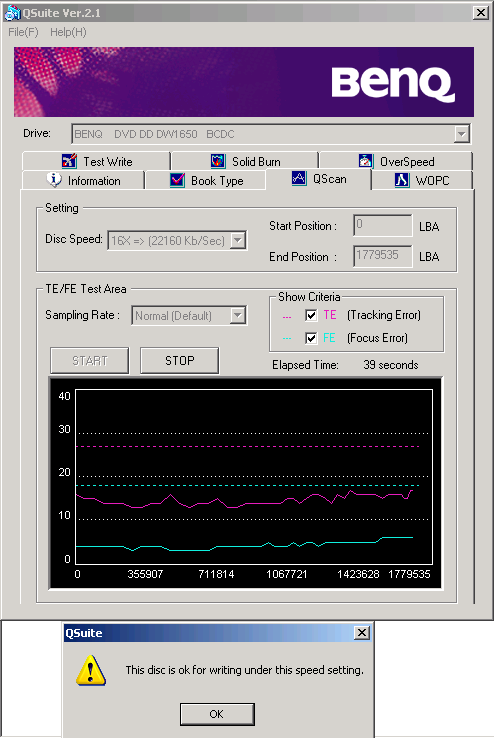Image resolution: width=494 pixels, height=738 pixels.
Task: Click the Test Write tab icon
Action: (x=69, y=161)
